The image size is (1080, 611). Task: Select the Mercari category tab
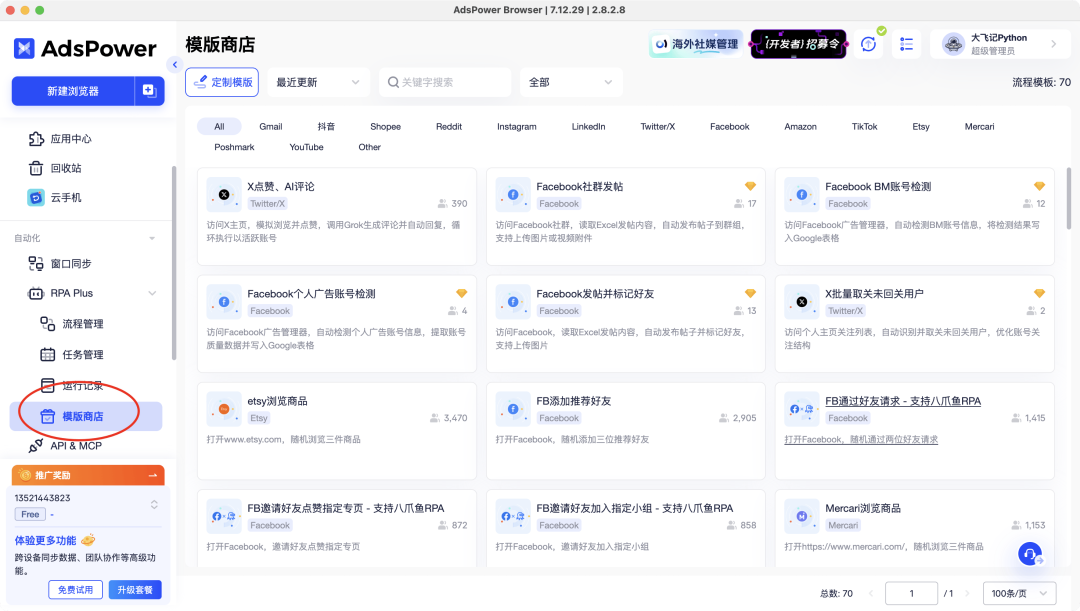[x=979, y=127]
